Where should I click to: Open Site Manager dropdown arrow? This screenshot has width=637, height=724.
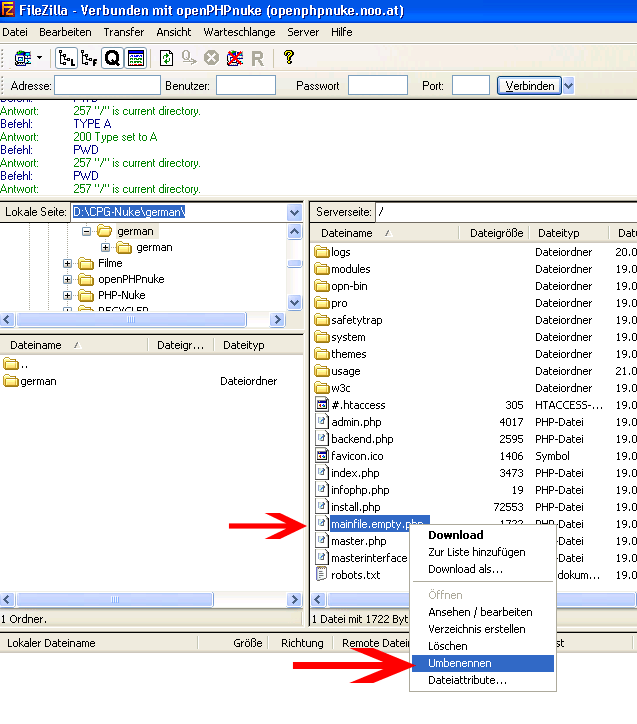39,58
